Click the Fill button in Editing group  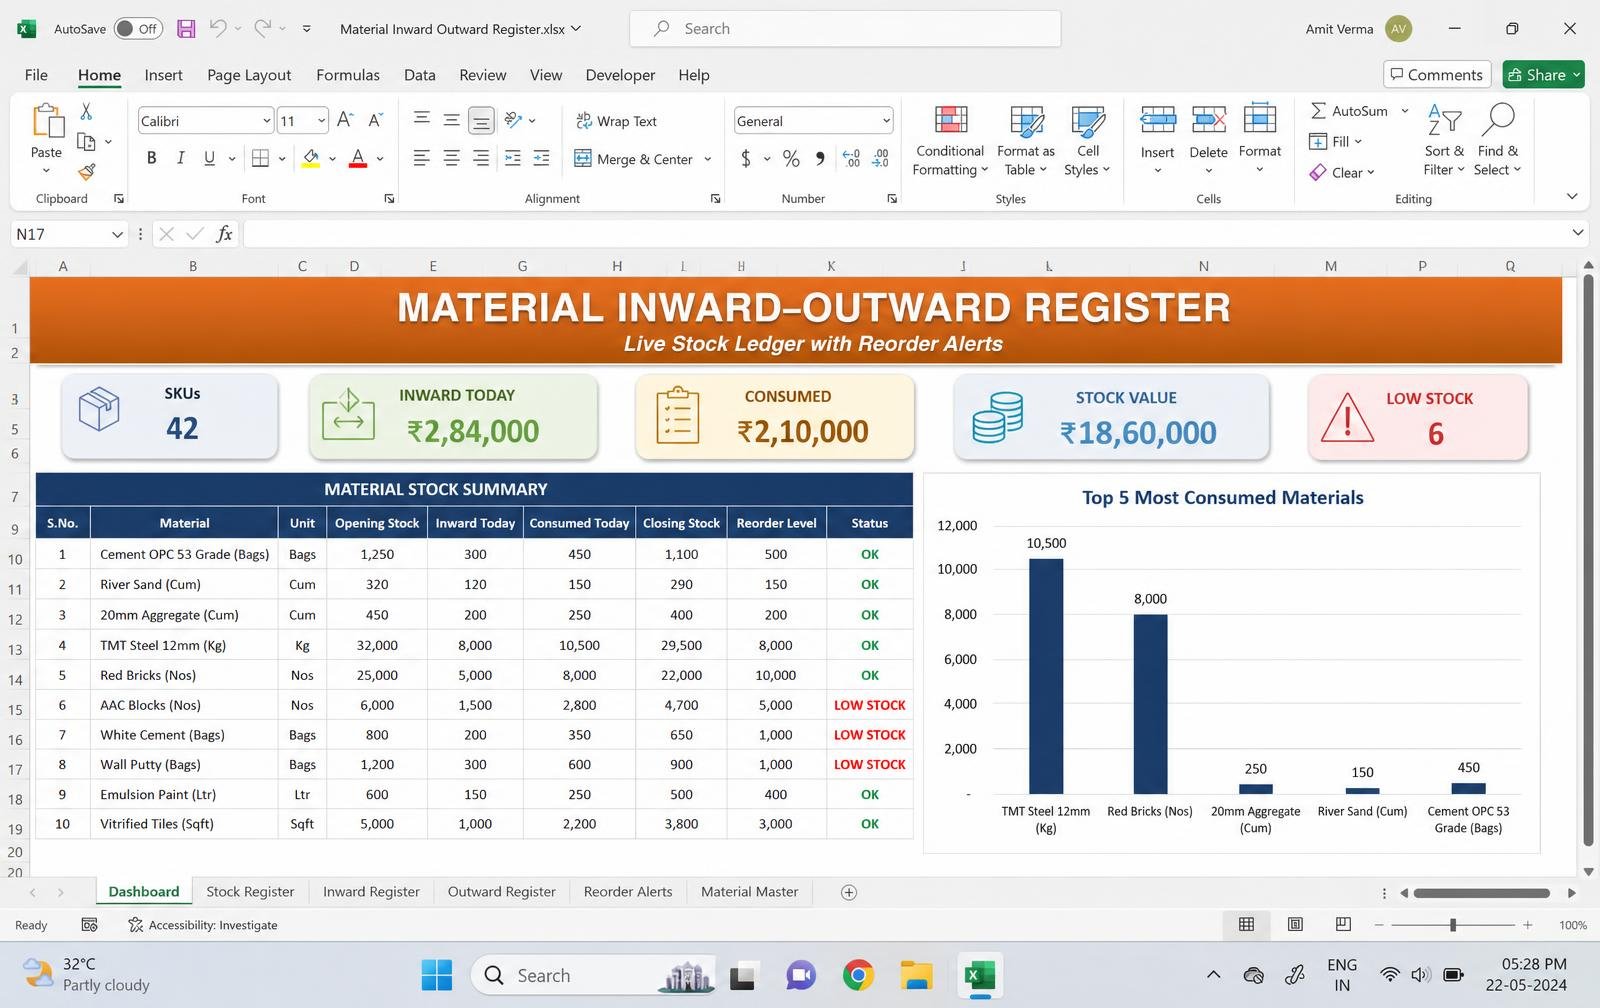coord(1335,141)
